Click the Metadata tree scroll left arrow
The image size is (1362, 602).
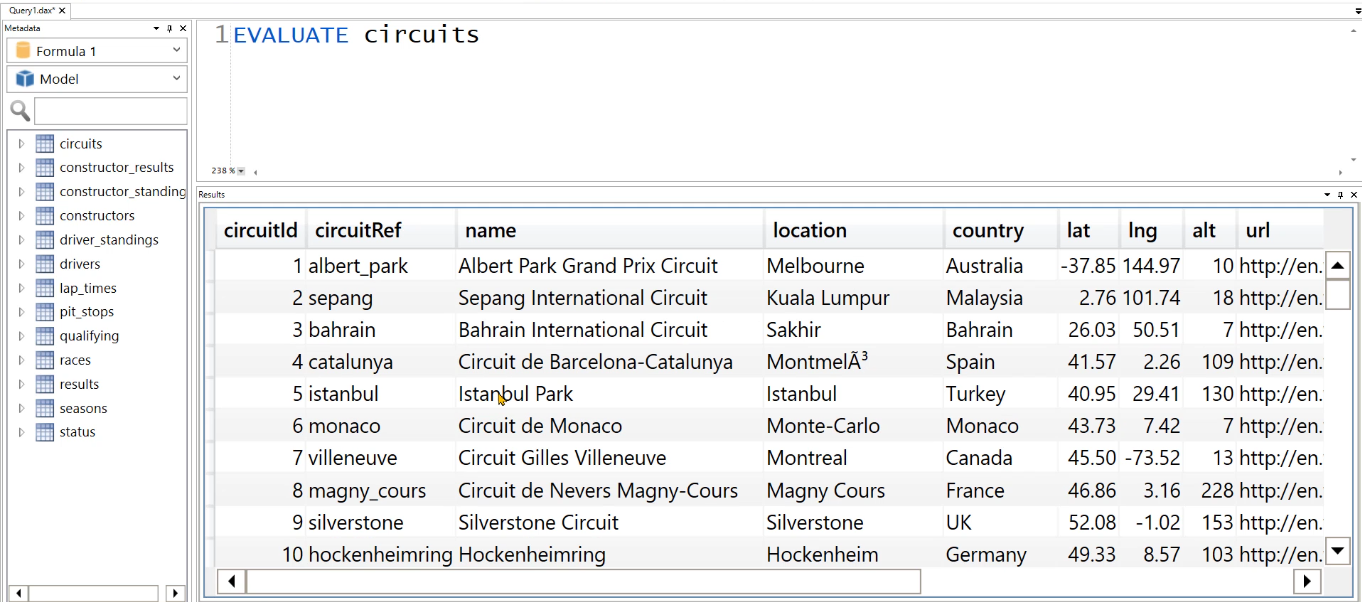coord(19,593)
